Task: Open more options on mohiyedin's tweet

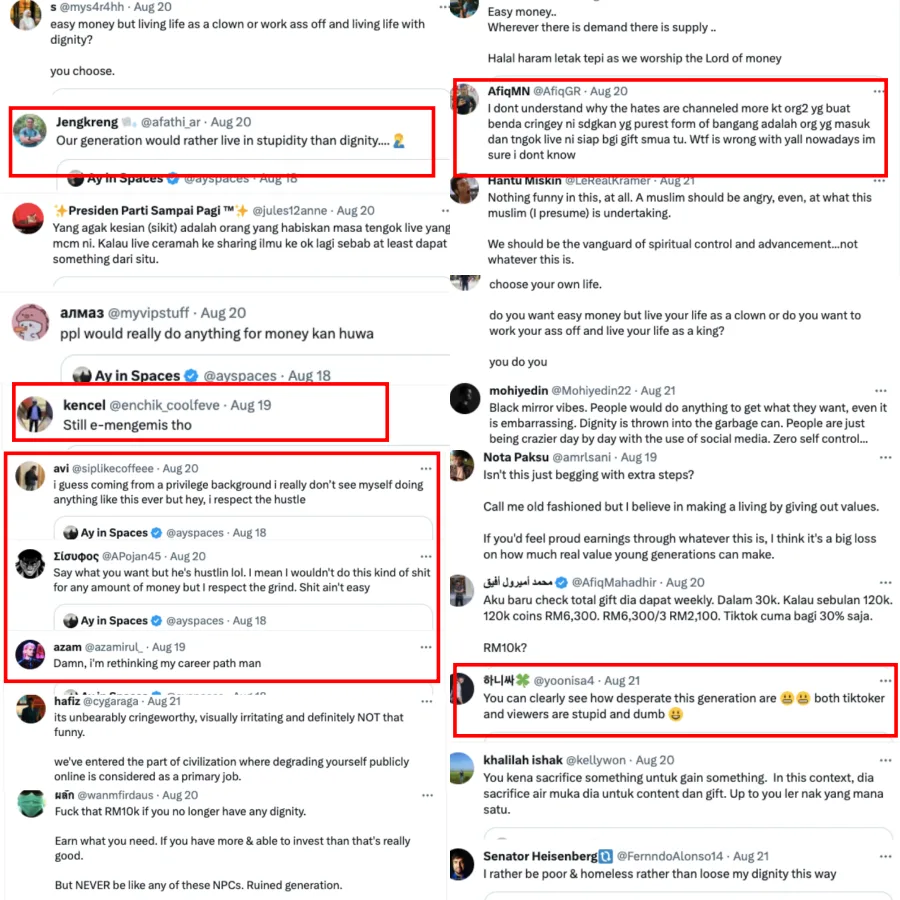Action: click(880, 391)
